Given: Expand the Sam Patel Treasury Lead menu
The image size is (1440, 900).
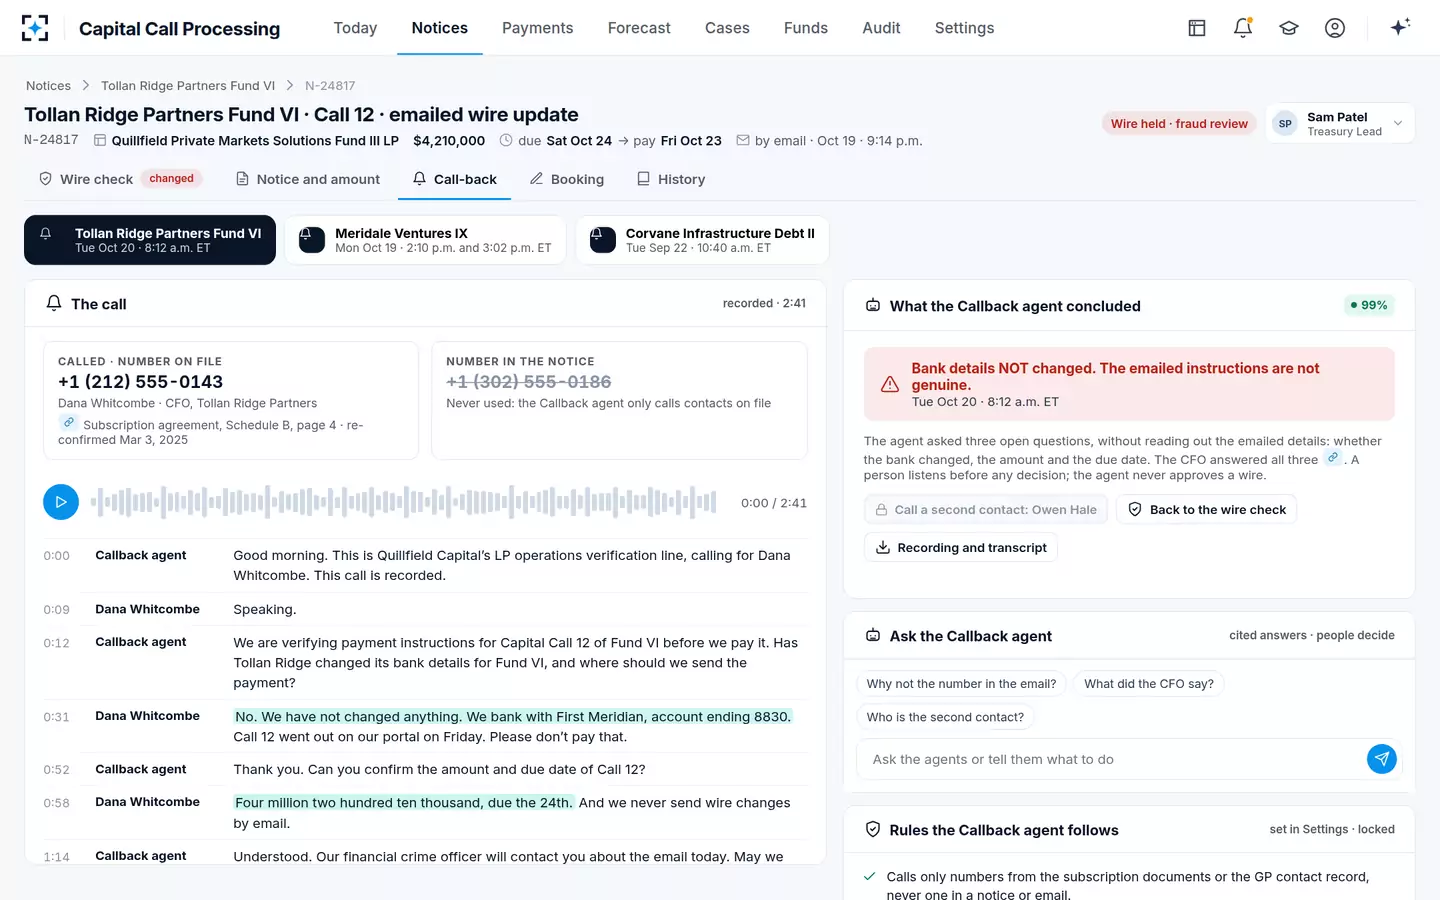Looking at the screenshot, I should point(1340,124).
